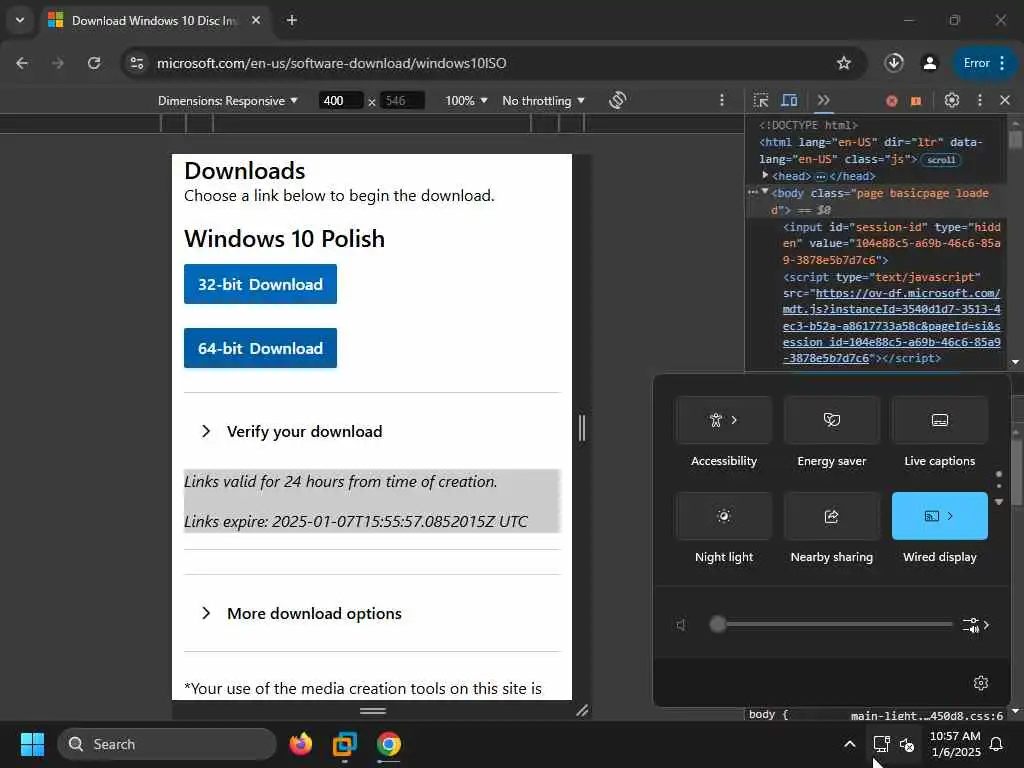
Task: Close the DevTools panel
Action: 1005,100
